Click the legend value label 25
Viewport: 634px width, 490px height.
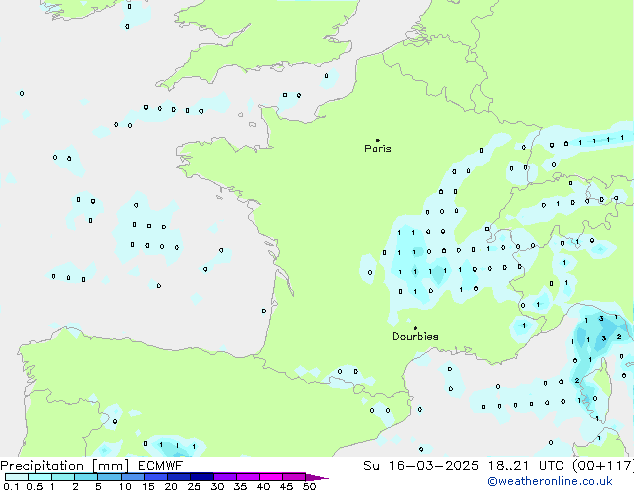(194, 486)
